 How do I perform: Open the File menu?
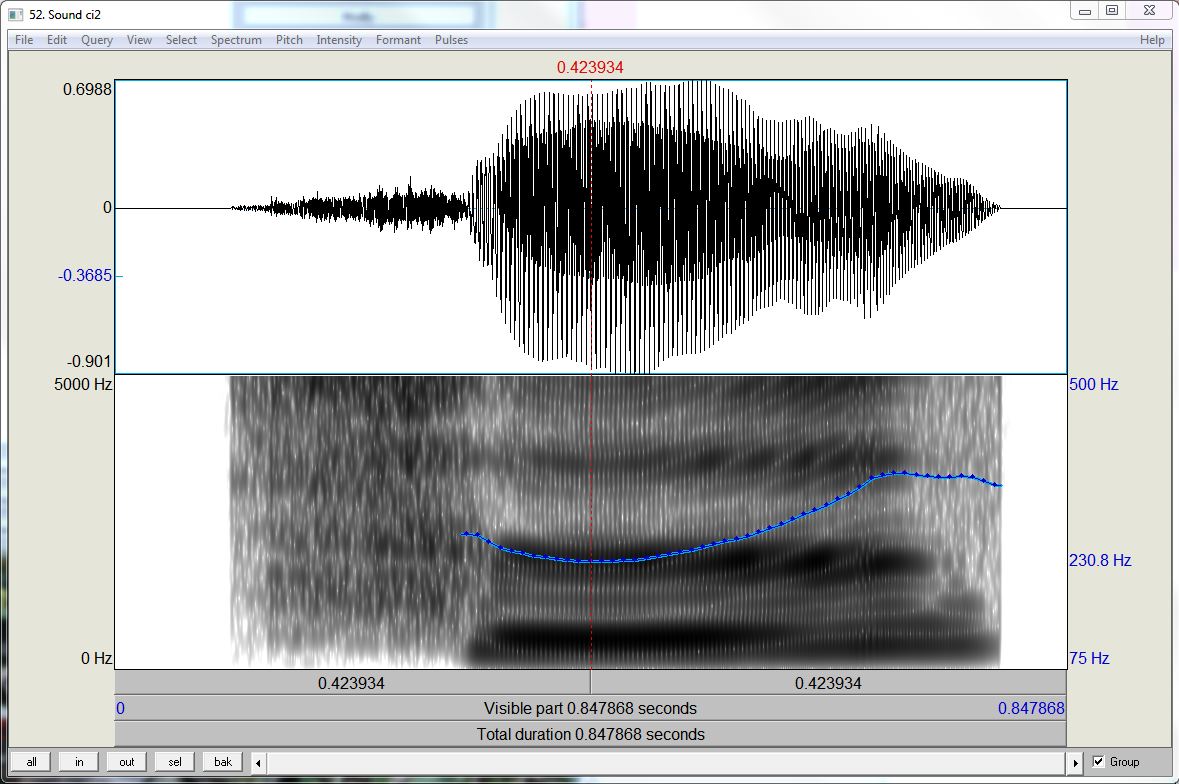pyautogui.click(x=24, y=40)
